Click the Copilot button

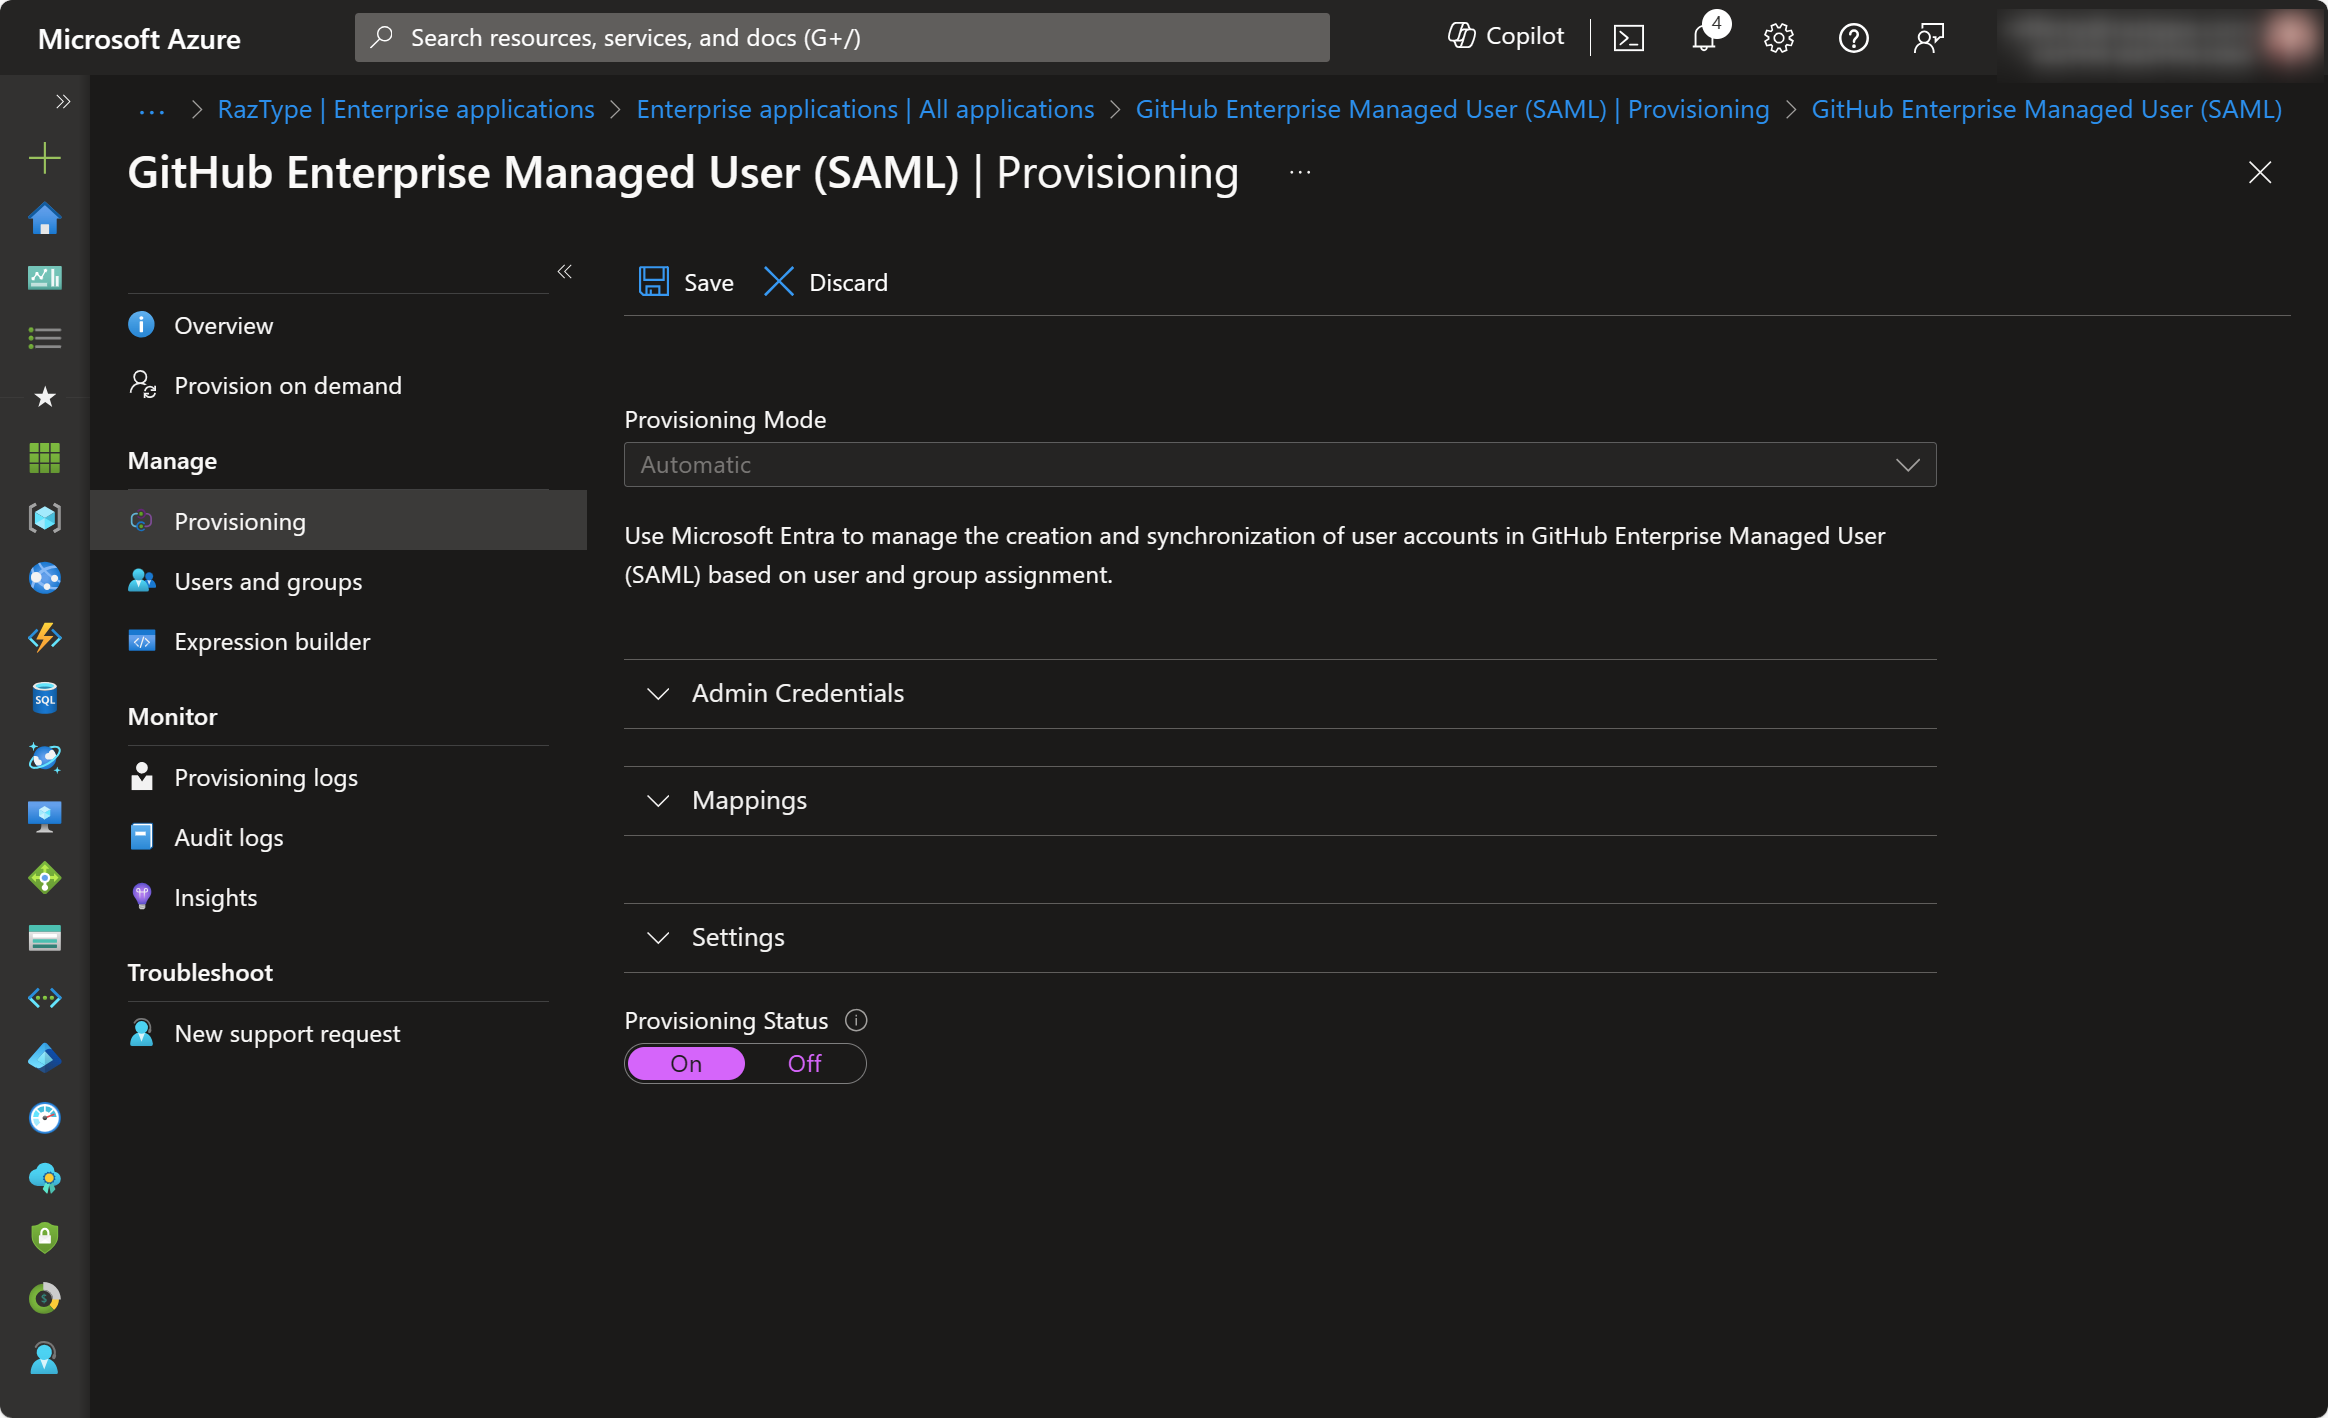1506,37
